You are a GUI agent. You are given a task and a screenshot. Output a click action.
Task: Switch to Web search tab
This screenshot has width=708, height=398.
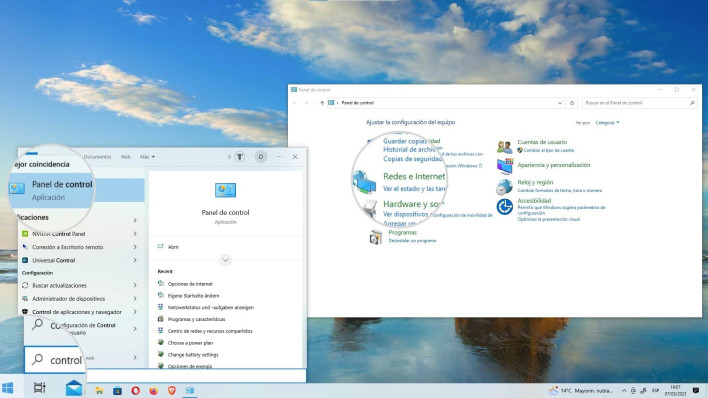click(126, 157)
